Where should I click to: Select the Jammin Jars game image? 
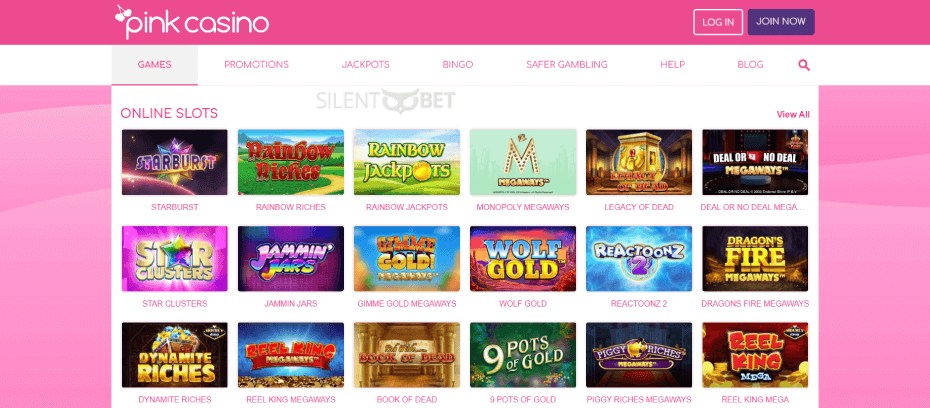[291, 259]
